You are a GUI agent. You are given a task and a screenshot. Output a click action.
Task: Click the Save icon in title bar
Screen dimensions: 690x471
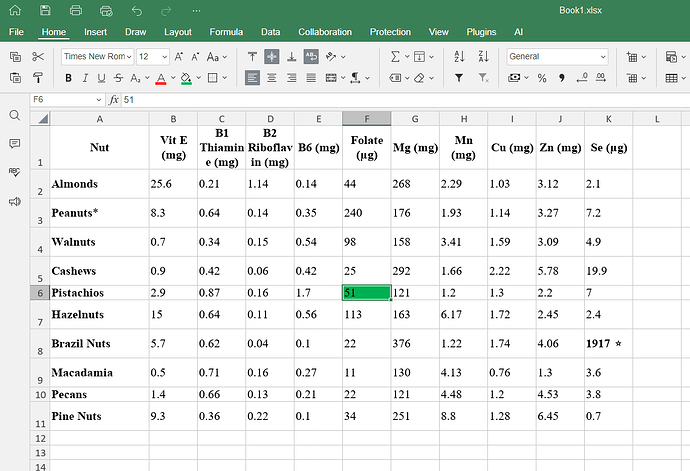coord(45,11)
